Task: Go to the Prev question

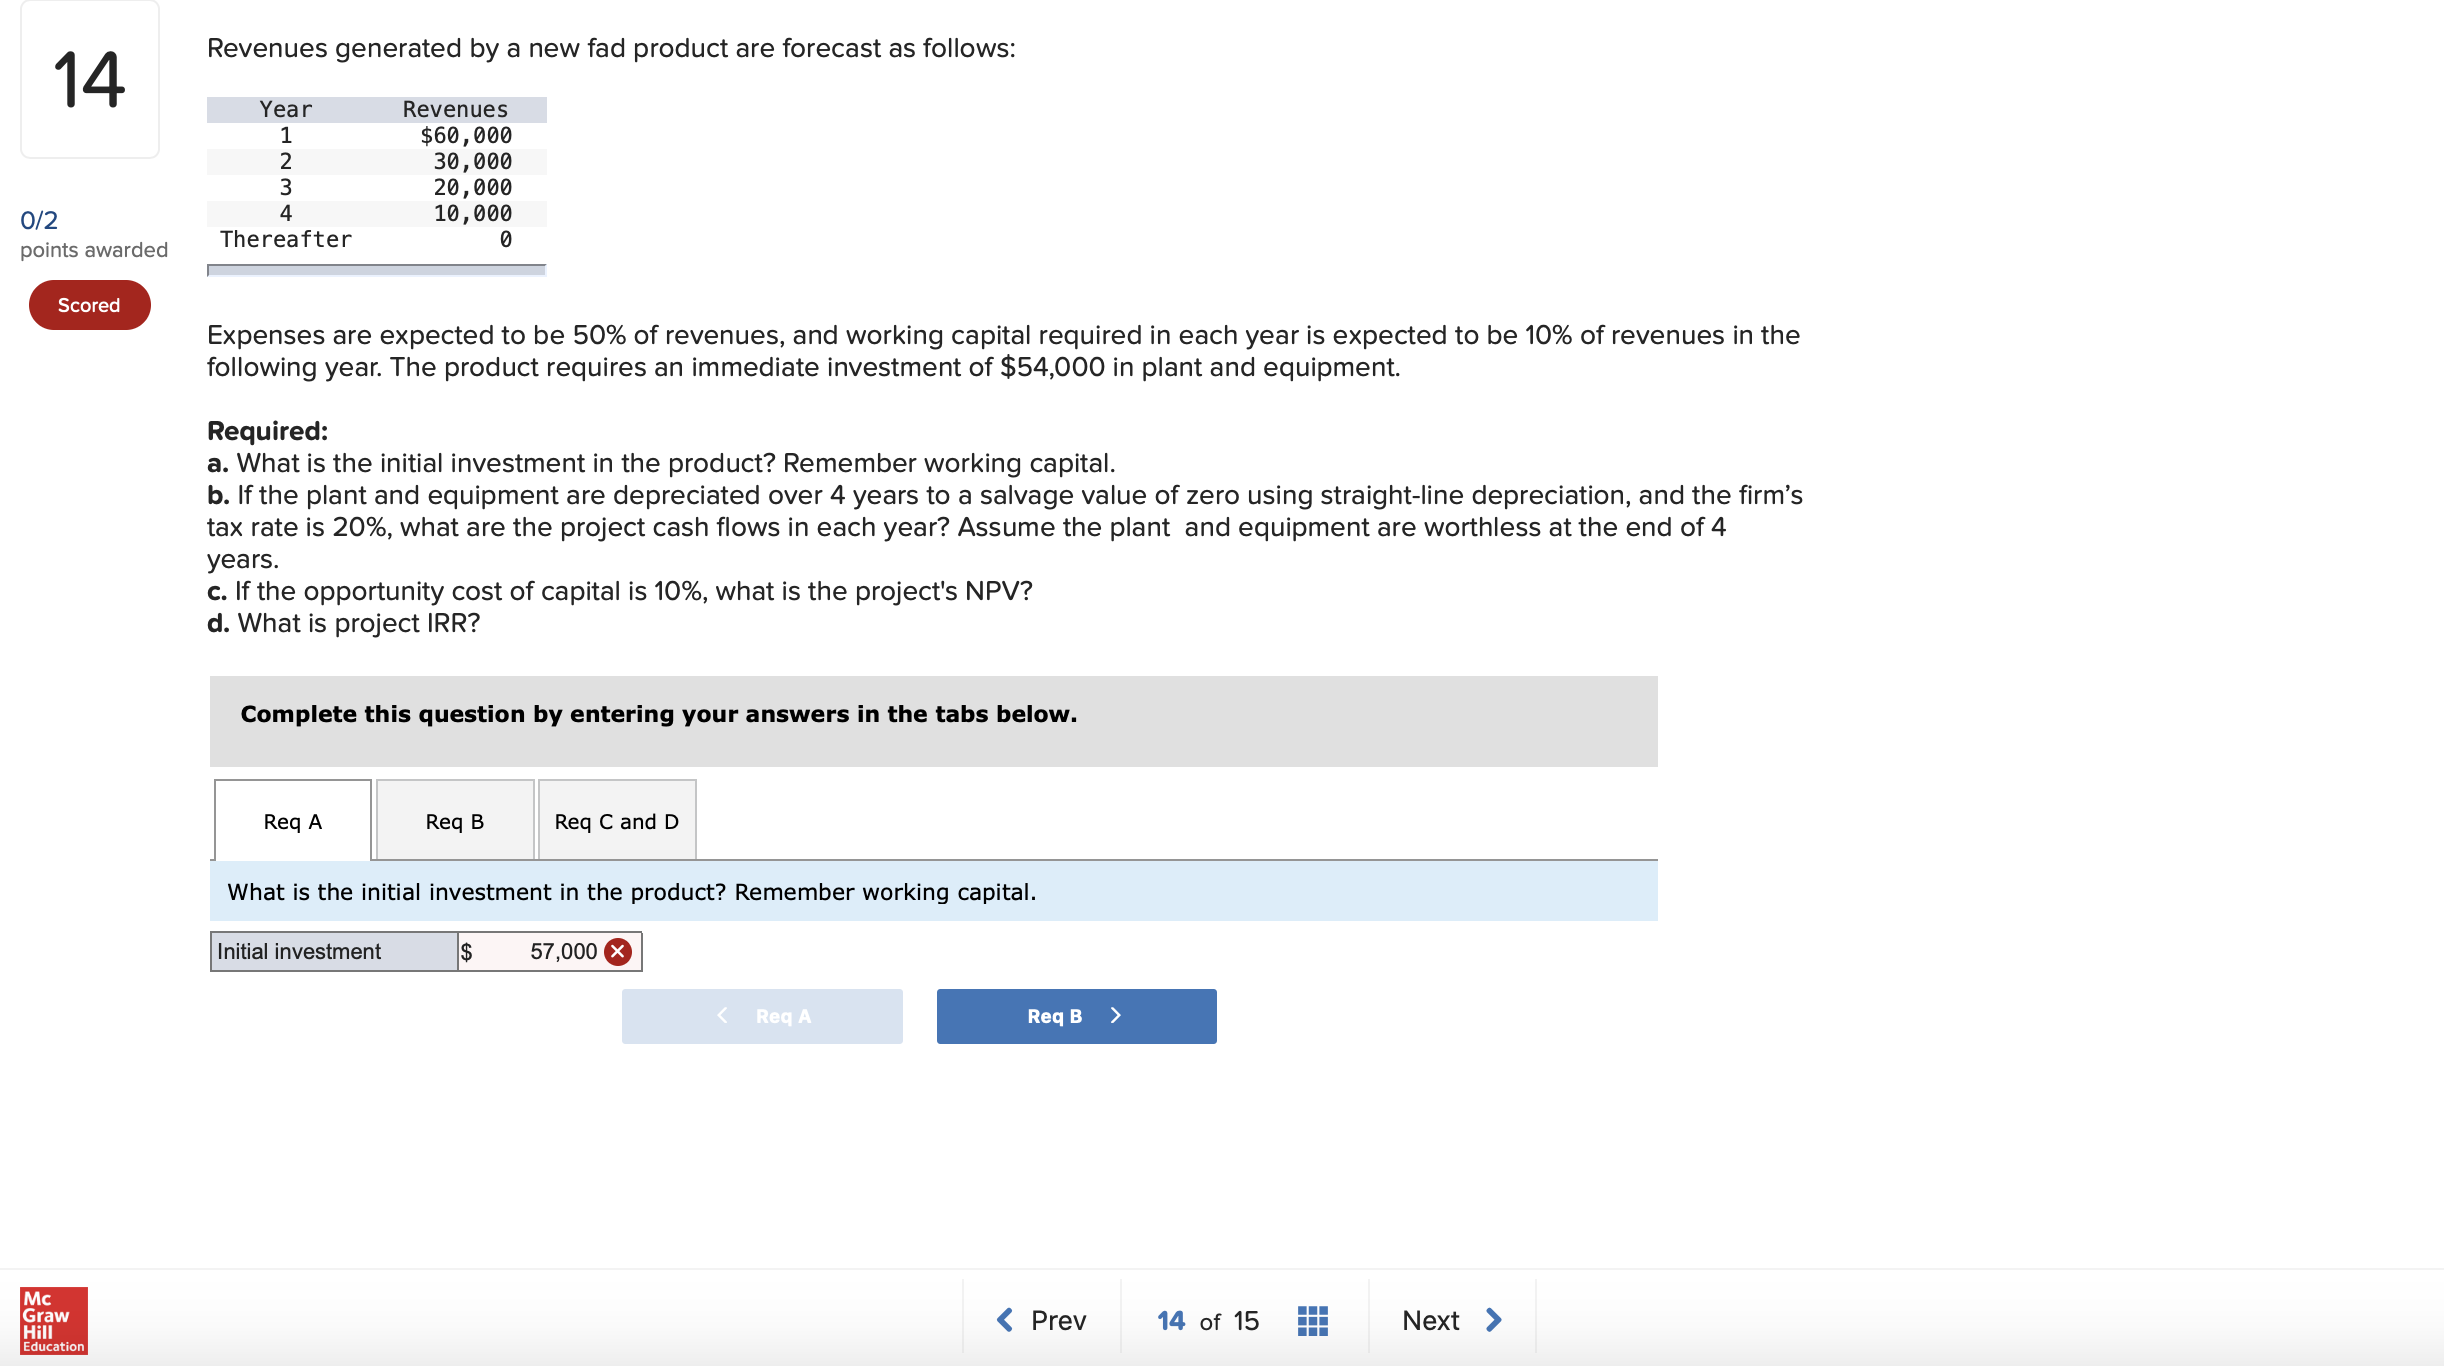Action: pos(1041,1320)
